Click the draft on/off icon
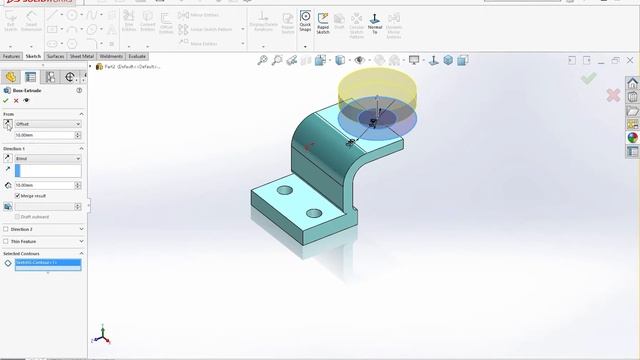 [8, 207]
